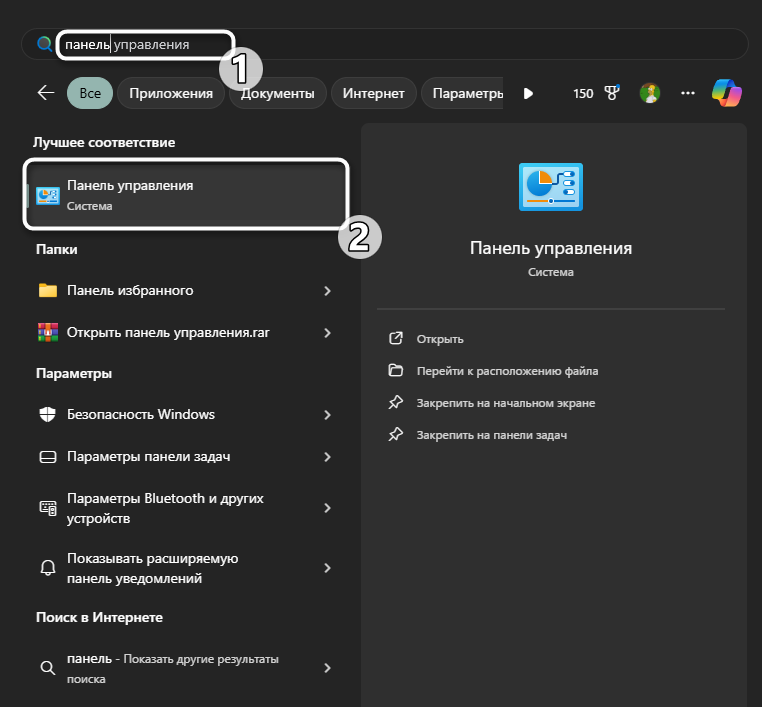
Task: Show more filters with play arrow
Action: coord(528,93)
